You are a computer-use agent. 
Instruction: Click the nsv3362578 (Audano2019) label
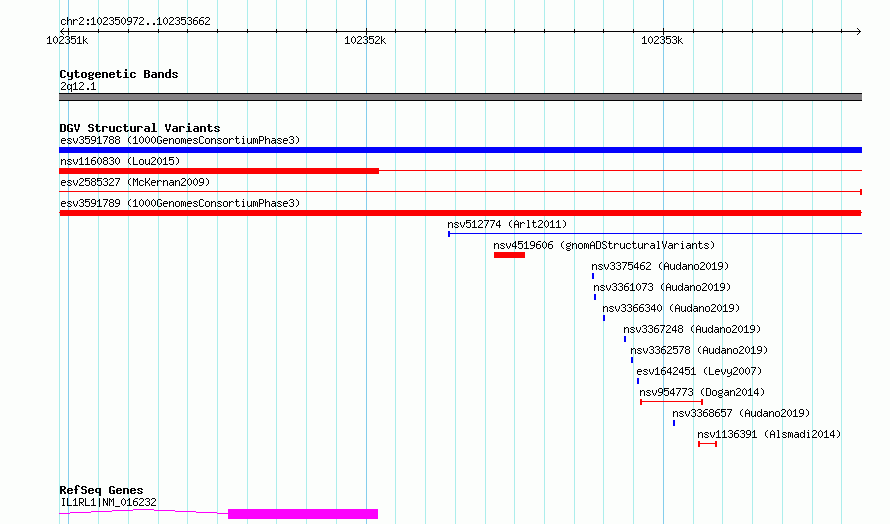pyautogui.click(x=699, y=350)
